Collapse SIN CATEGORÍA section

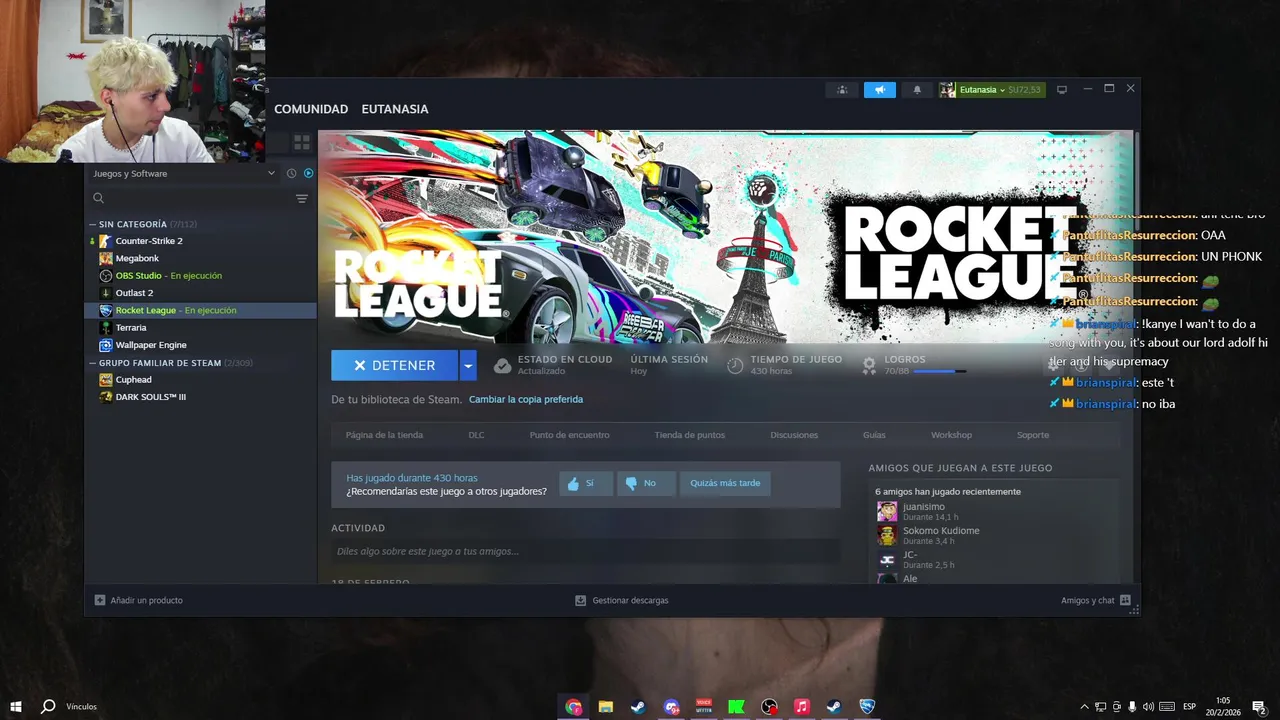tap(92, 224)
